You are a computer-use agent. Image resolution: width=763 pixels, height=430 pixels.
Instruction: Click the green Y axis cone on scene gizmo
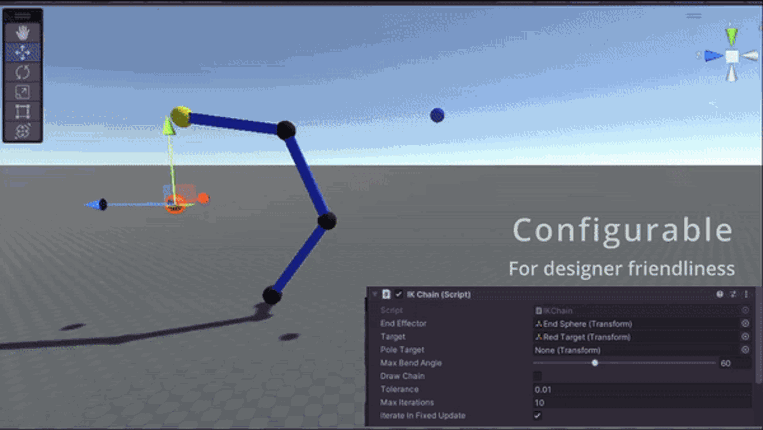point(731,36)
